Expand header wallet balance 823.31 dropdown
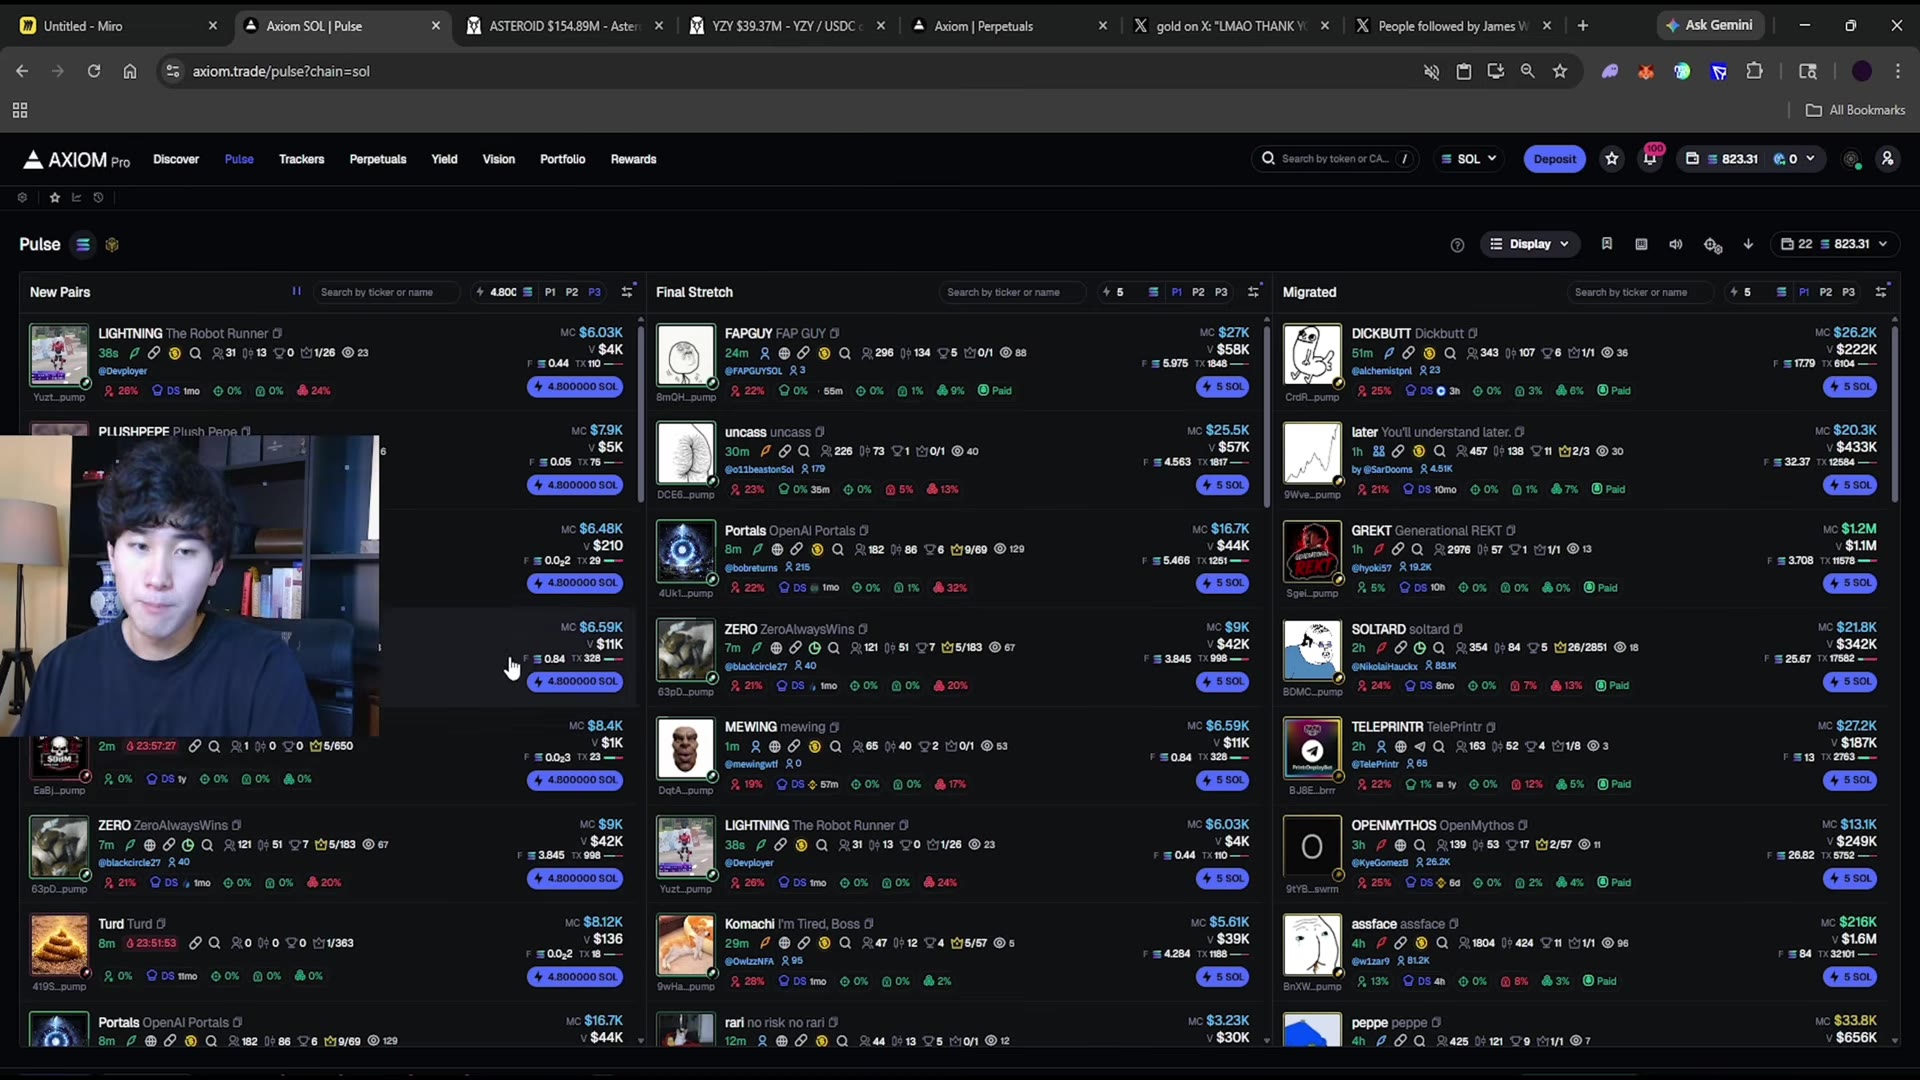Viewport: 1920px width, 1080px height. coord(1750,159)
